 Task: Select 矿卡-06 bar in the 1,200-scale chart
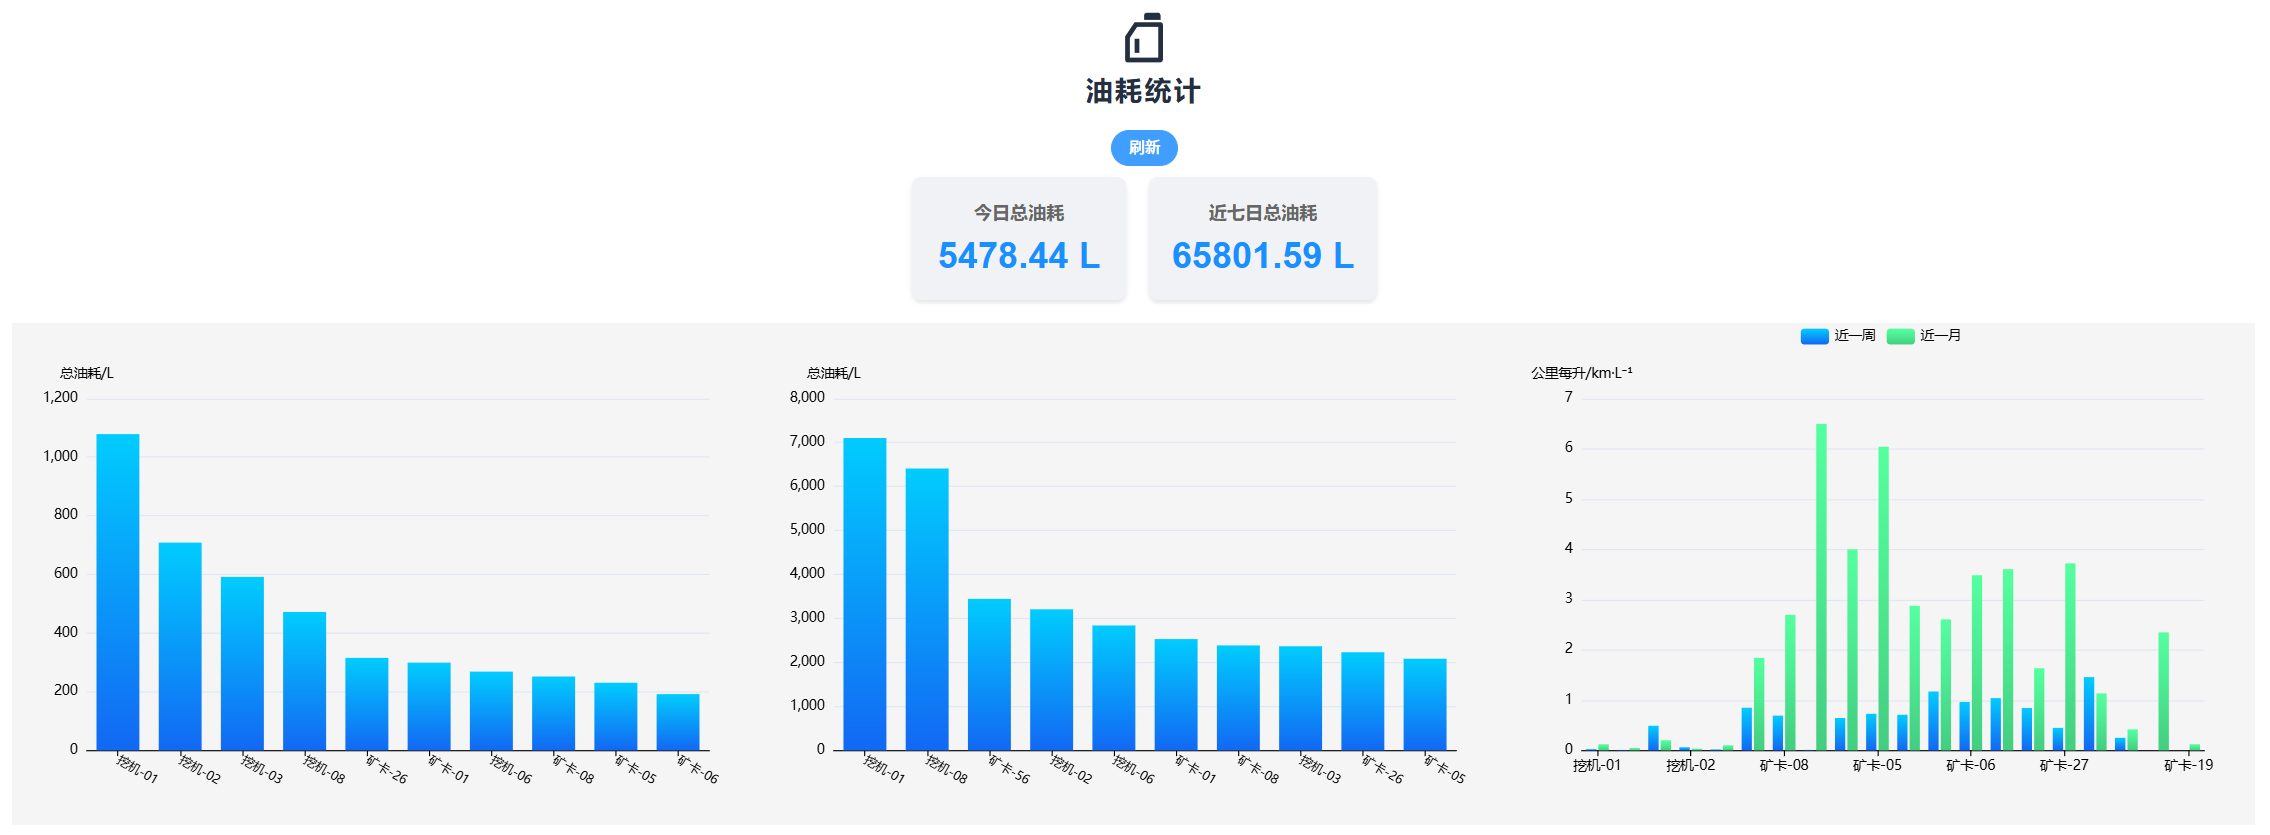click(x=678, y=722)
